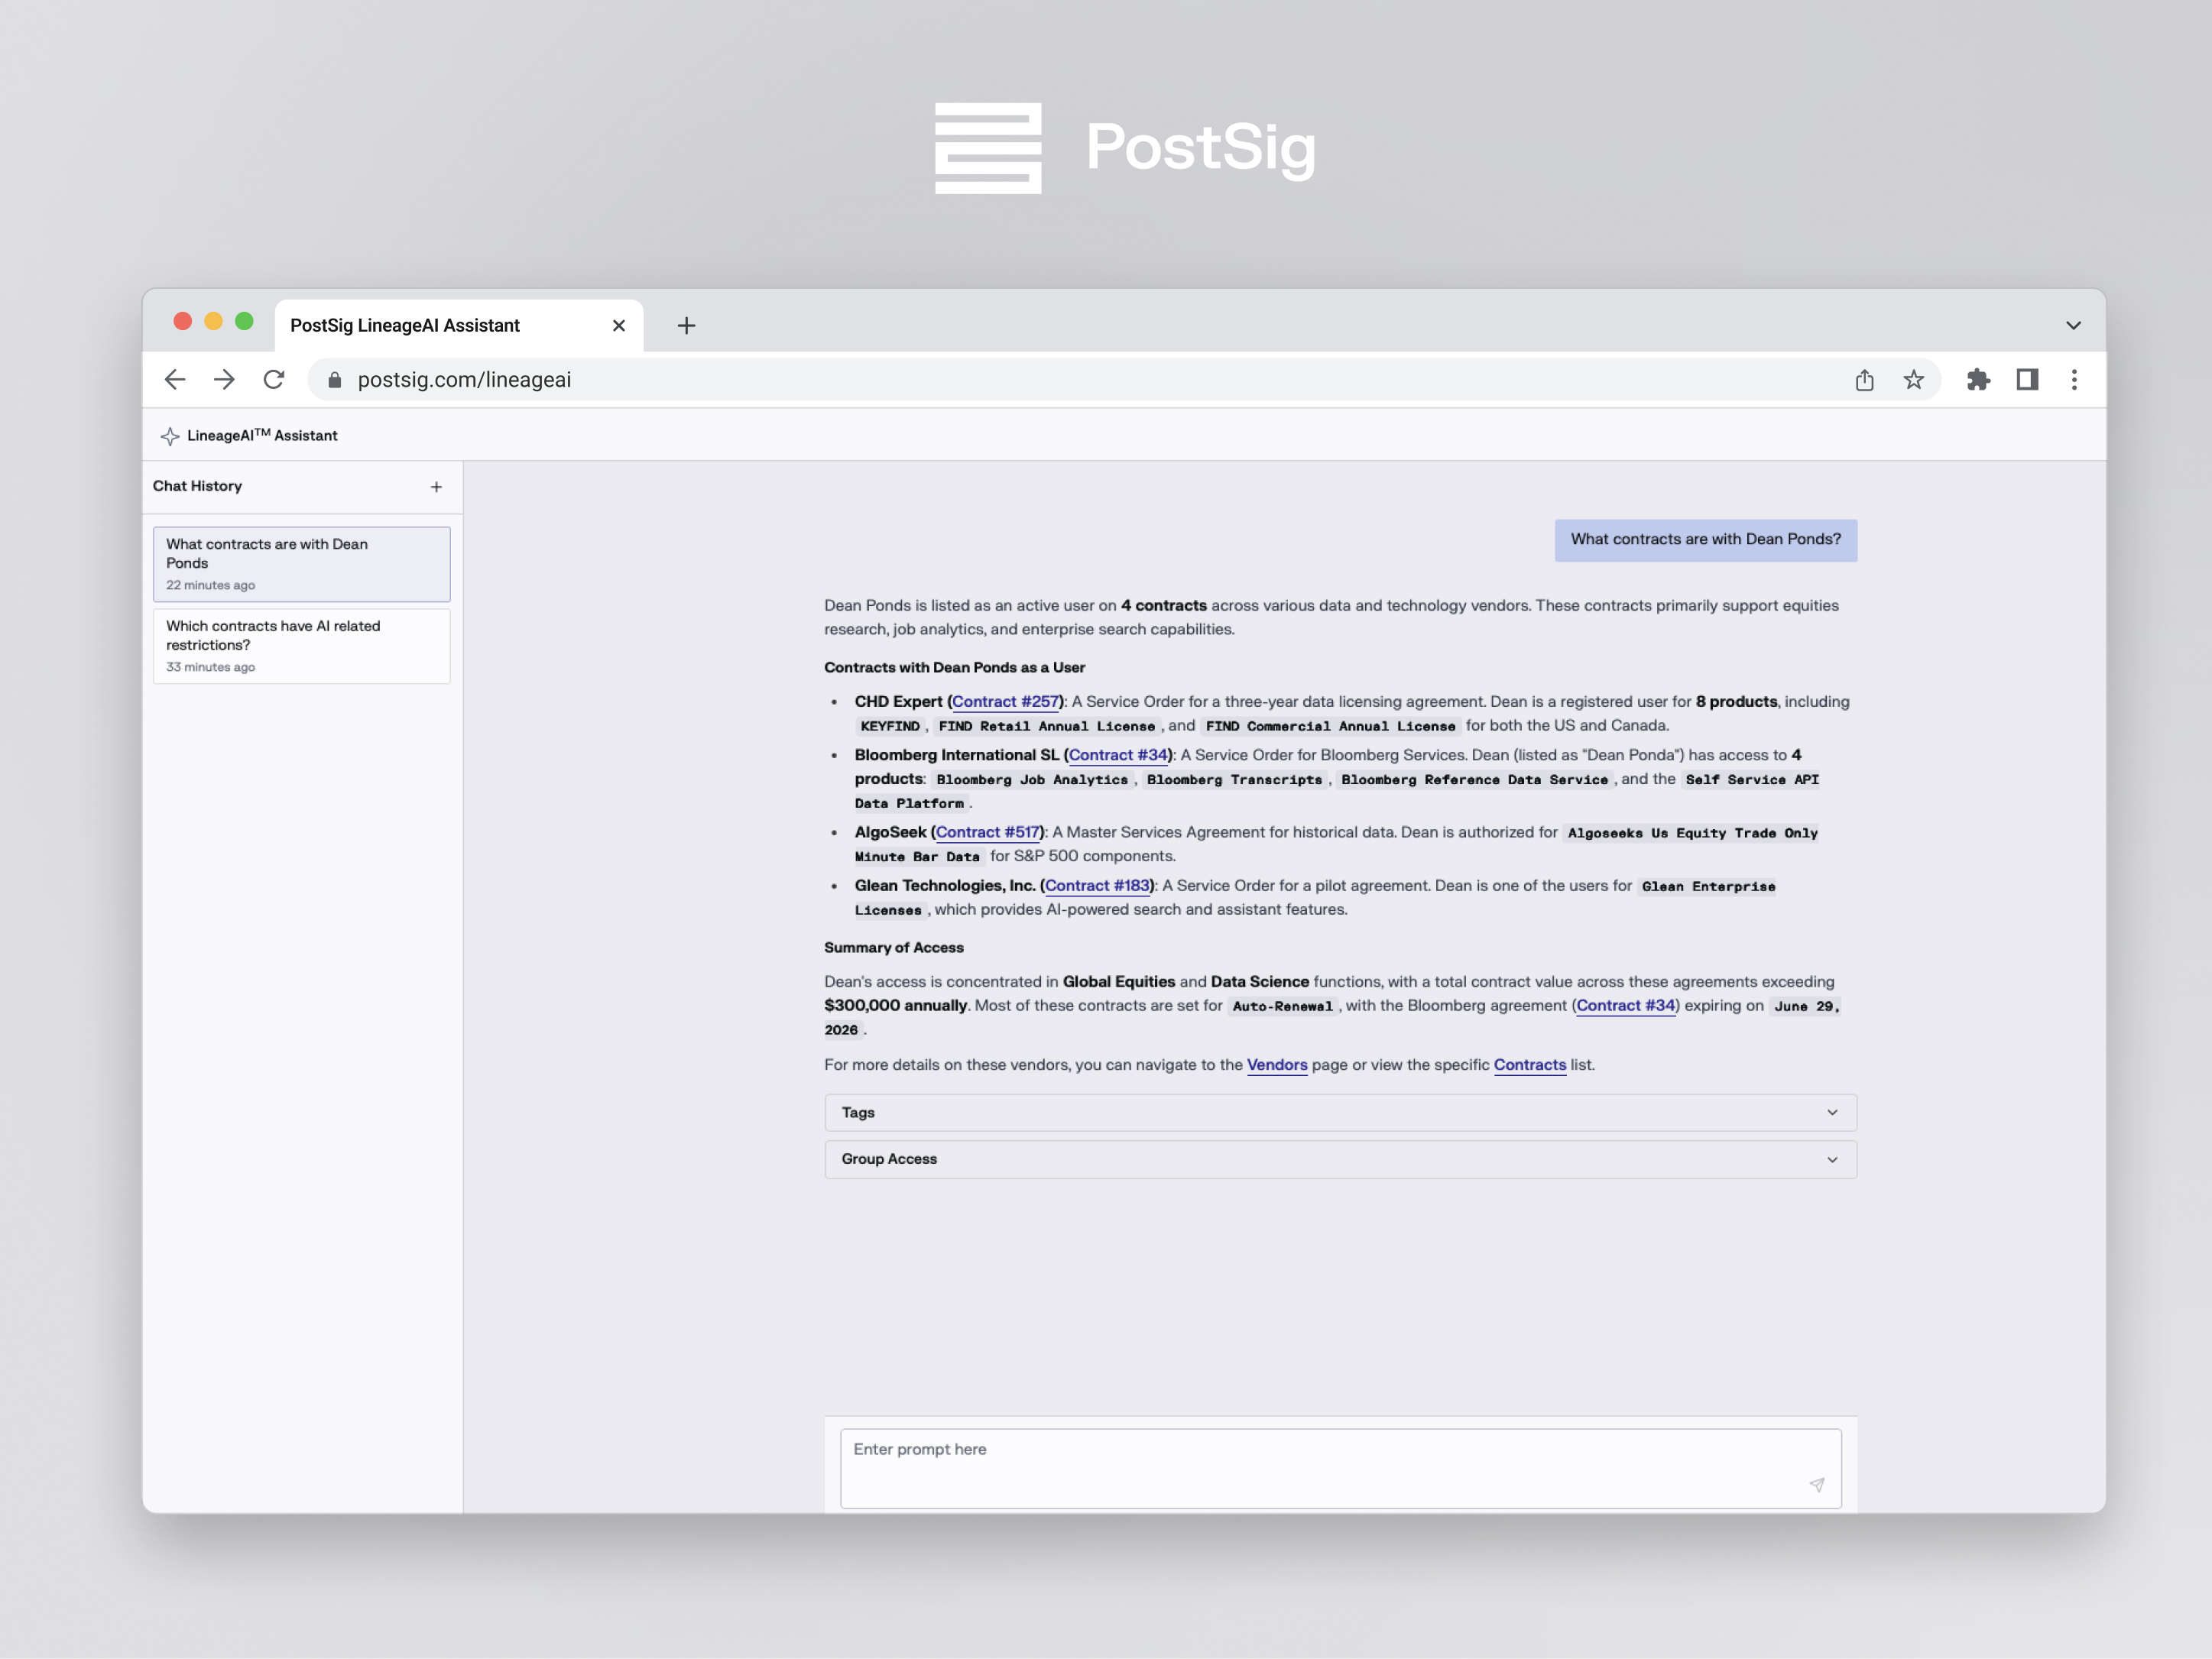This screenshot has height=1659, width=2212.
Task: Open the Dean Ponds contracts chat
Action: point(301,563)
